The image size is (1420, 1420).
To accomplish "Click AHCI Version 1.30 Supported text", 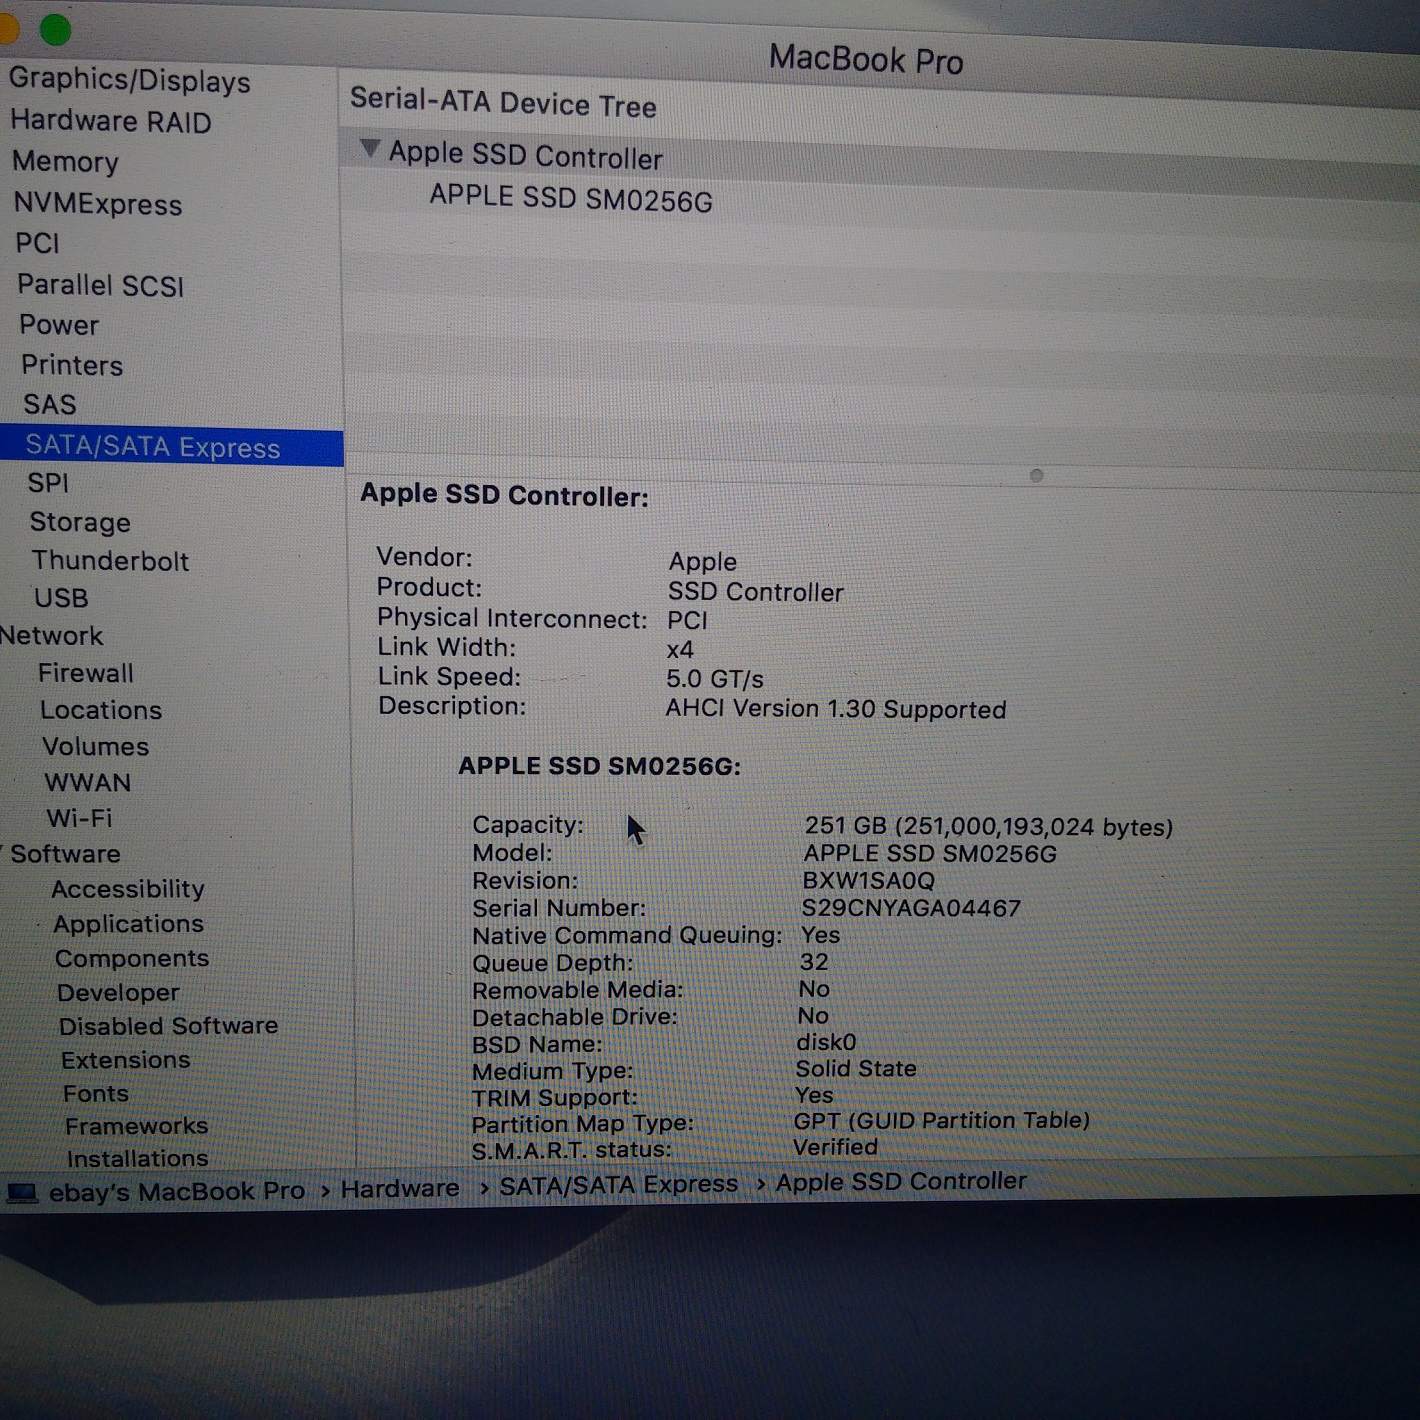I will tap(836, 708).
